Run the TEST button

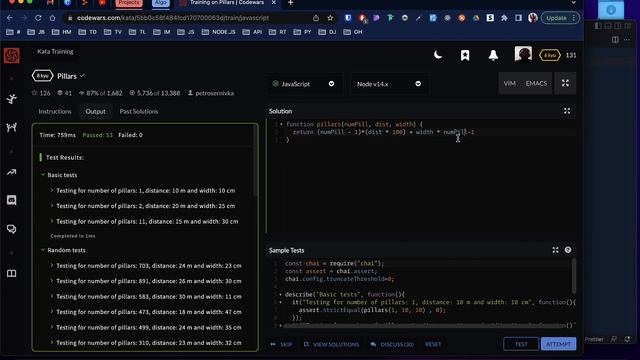(521, 344)
